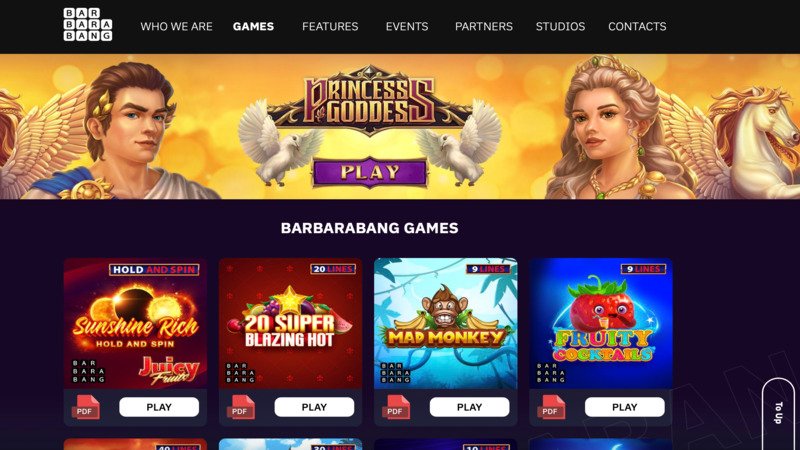Image resolution: width=800 pixels, height=450 pixels.
Task: Navigate to PARTNERS
Action: (x=484, y=27)
